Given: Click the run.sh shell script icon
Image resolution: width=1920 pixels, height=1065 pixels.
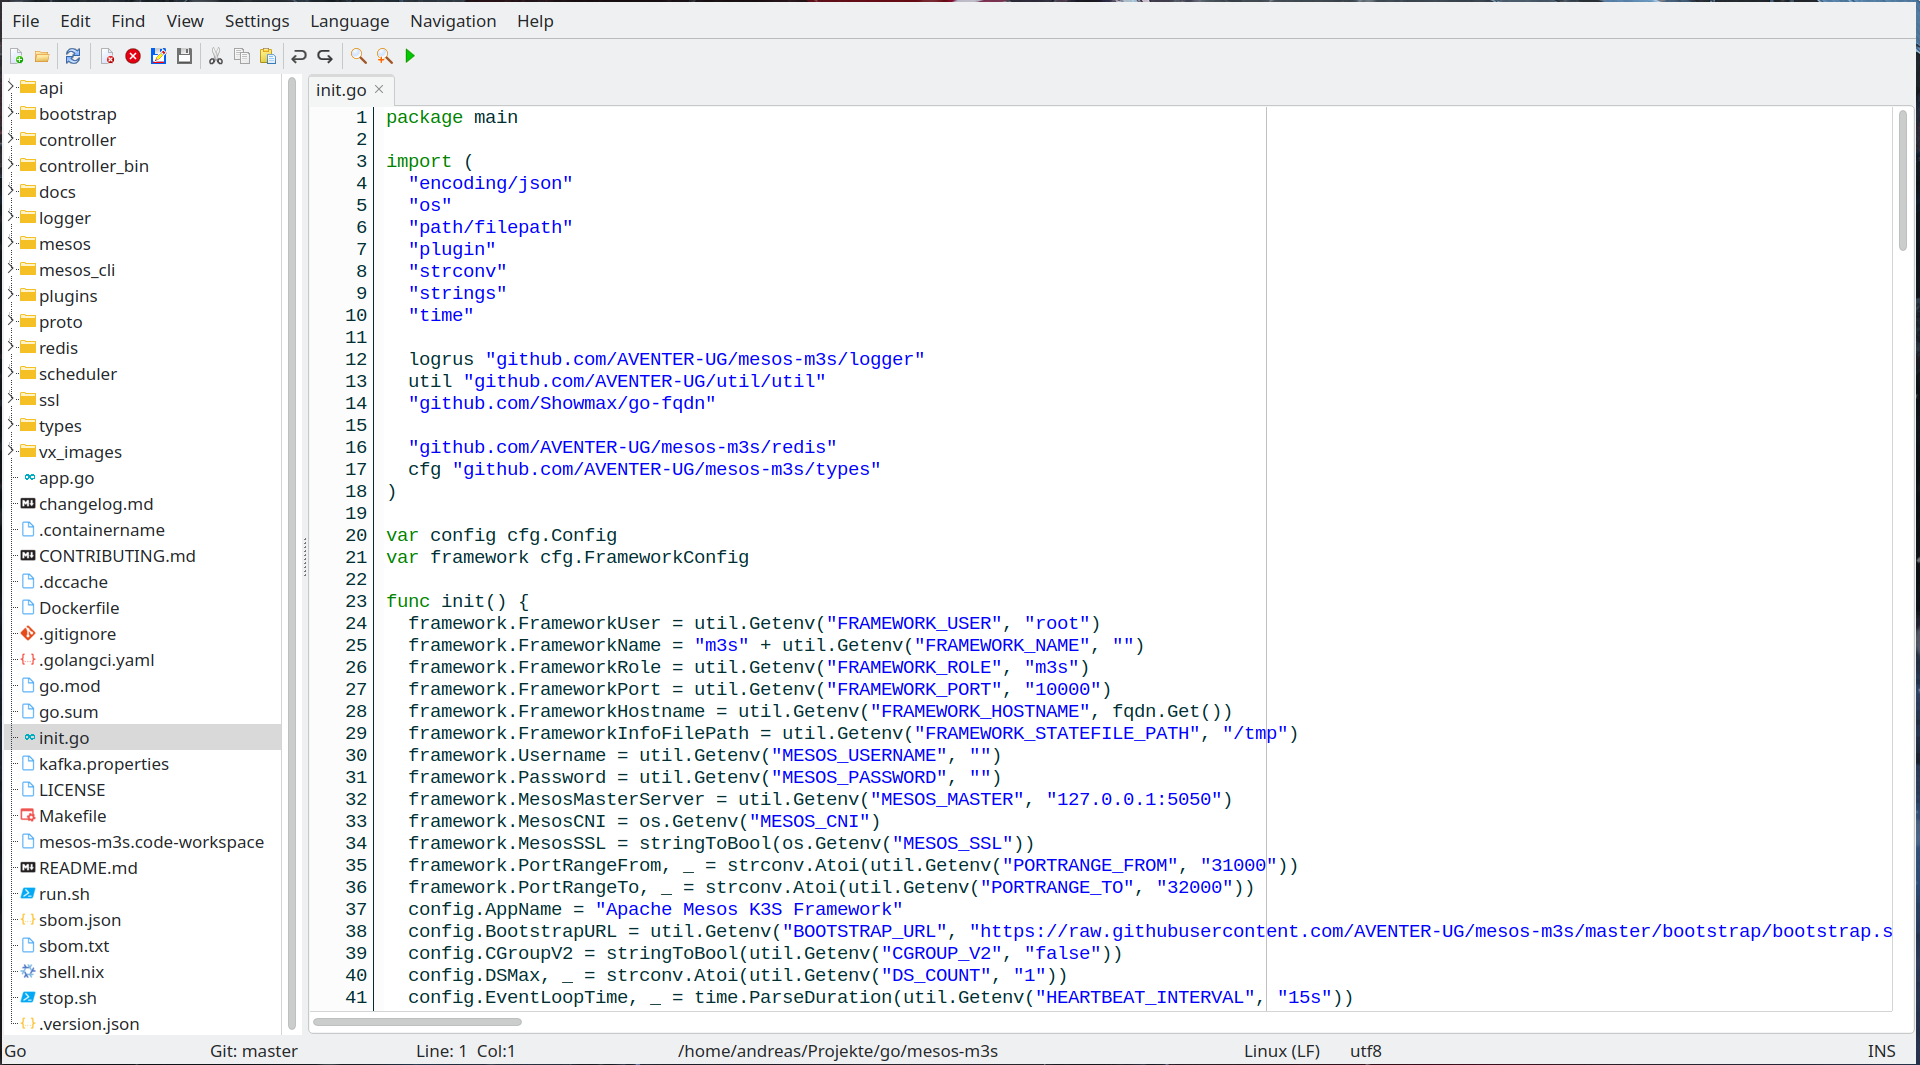Looking at the screenshot, I should [x=28, y=894].
